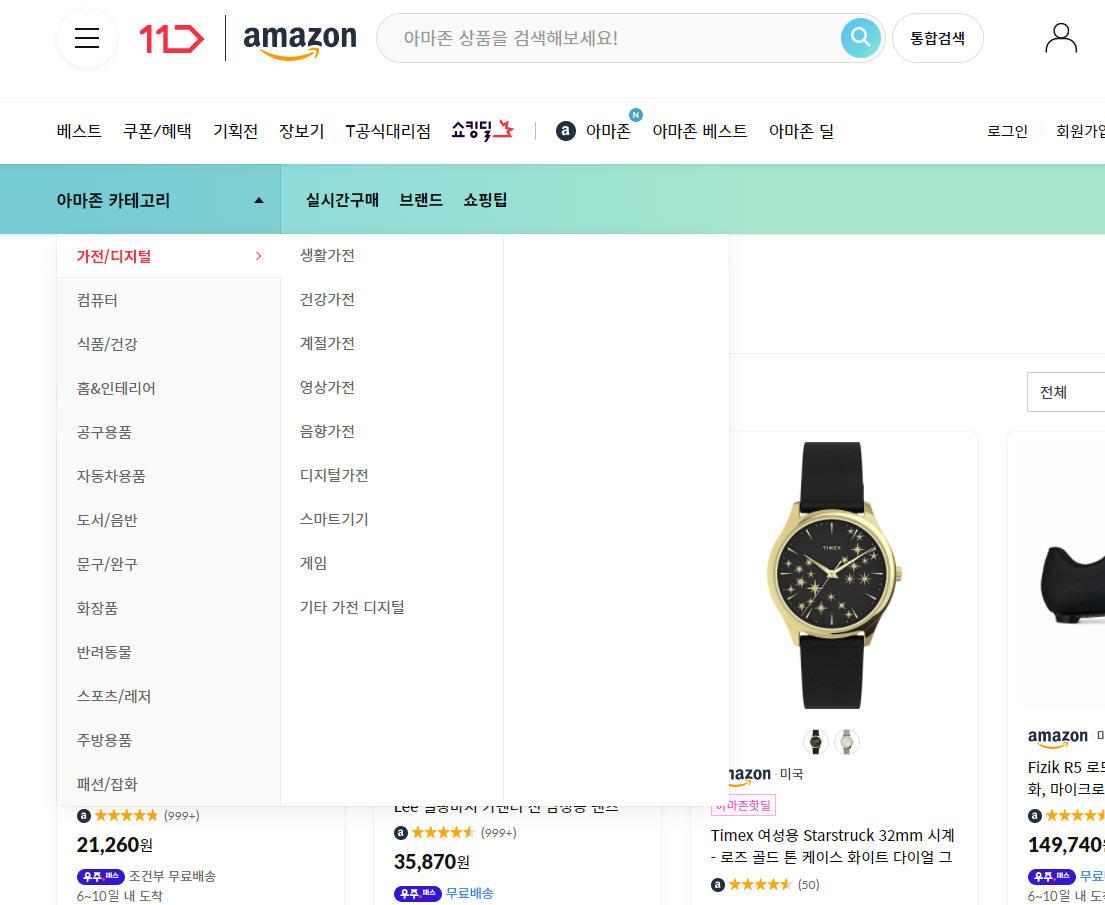Image resolution: width=1105 pixels, height=905 pixels.
Task: Select the white watch color swatch
Action: point(846,741)
